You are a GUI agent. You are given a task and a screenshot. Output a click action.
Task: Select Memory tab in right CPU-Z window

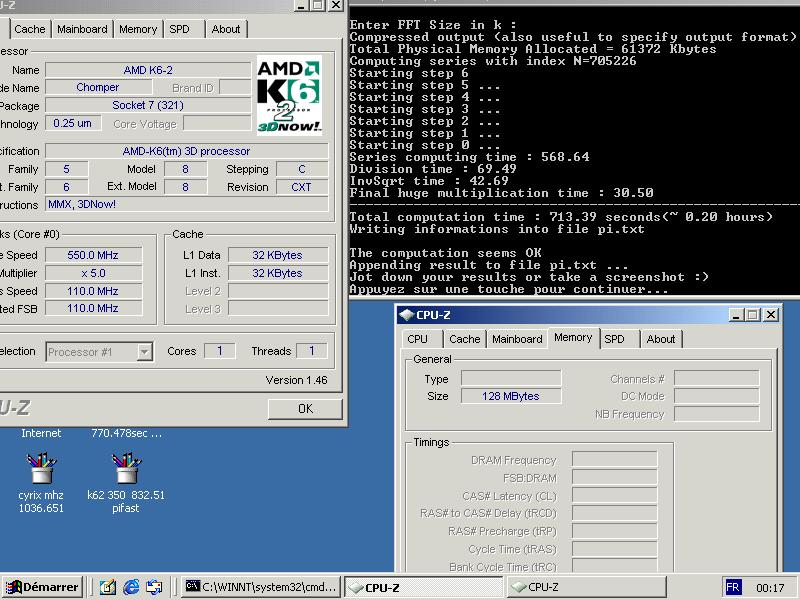pos(573,337)
